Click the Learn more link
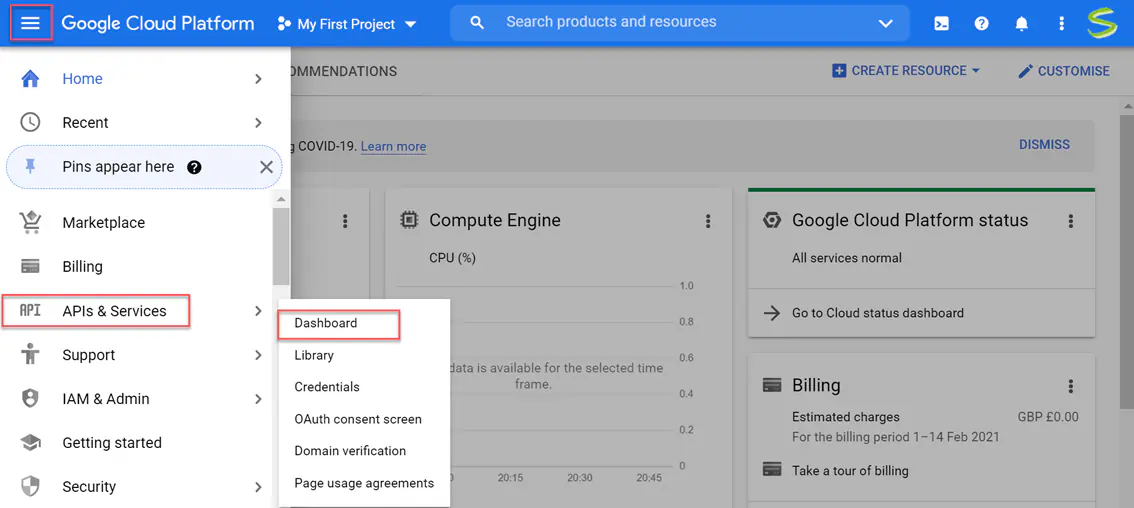Viewport: 1134px width, 508px height. click(x=393, y=146)
